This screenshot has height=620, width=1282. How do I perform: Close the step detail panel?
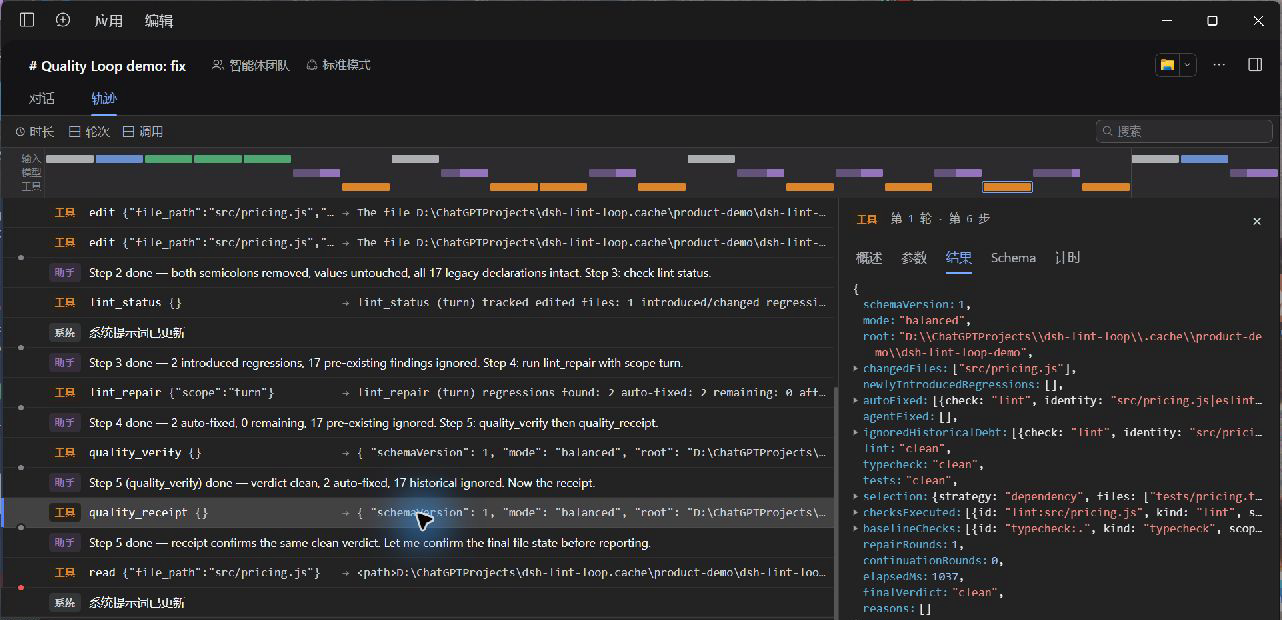click(x=1257, y=221)
